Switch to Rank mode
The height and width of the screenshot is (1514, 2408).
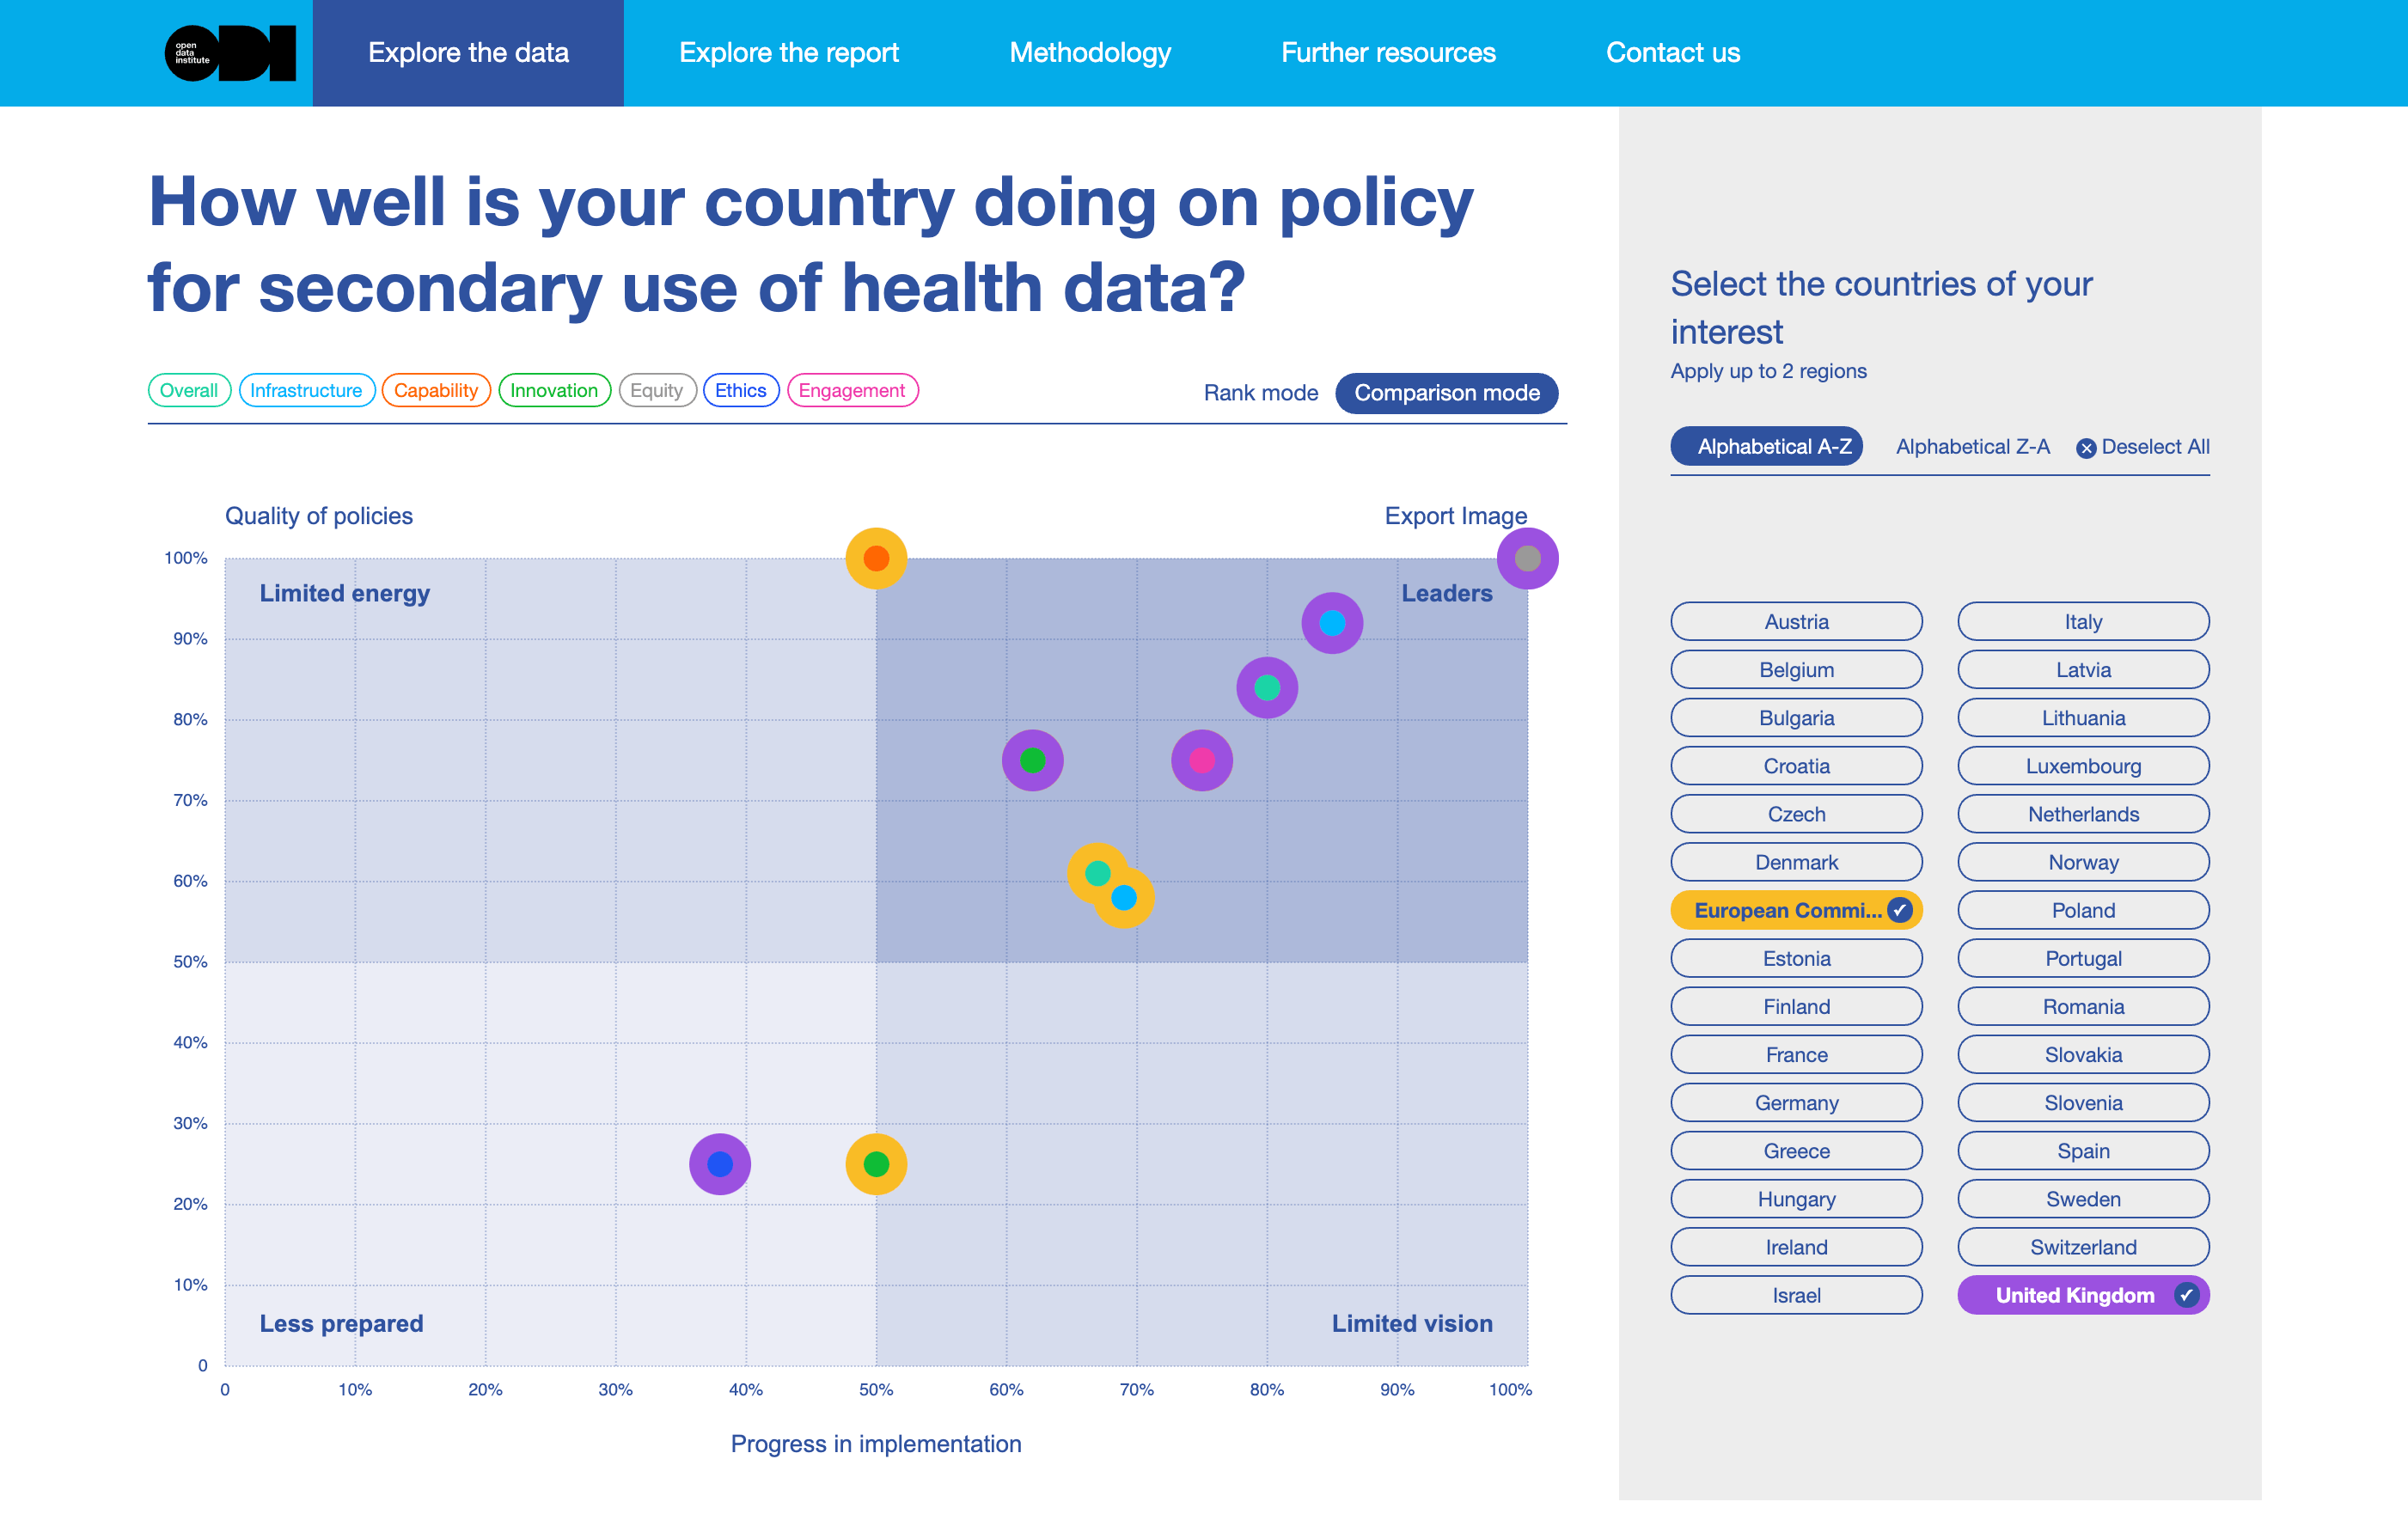1261,392
